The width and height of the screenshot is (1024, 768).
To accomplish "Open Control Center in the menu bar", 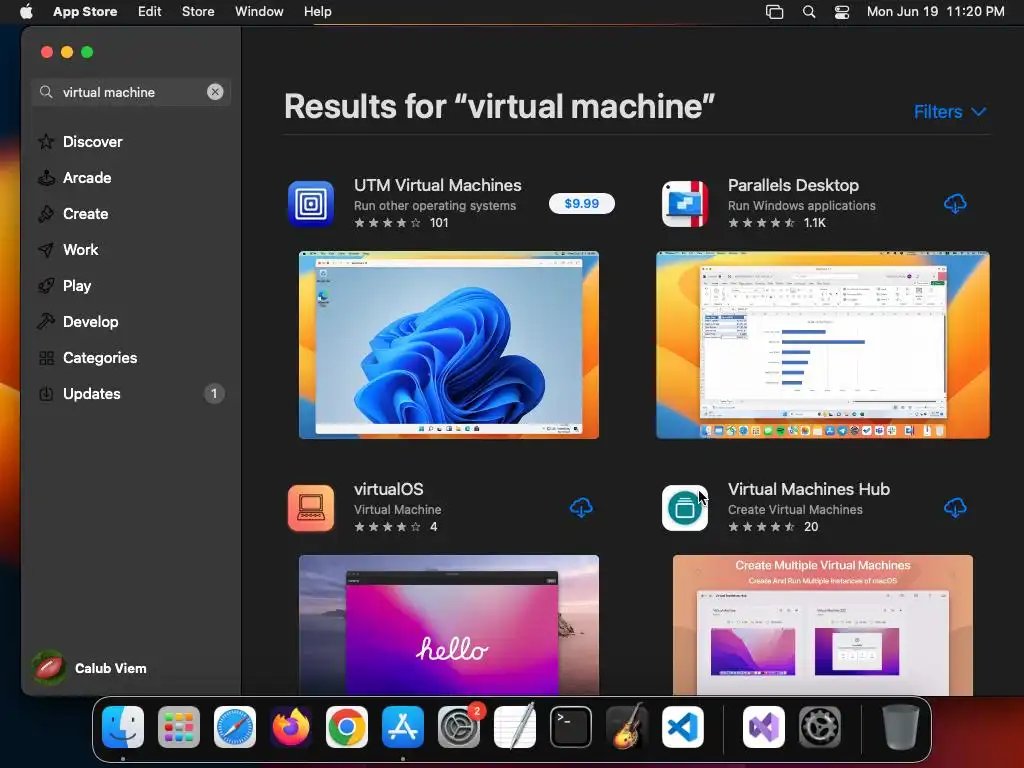I will point(842,12).
